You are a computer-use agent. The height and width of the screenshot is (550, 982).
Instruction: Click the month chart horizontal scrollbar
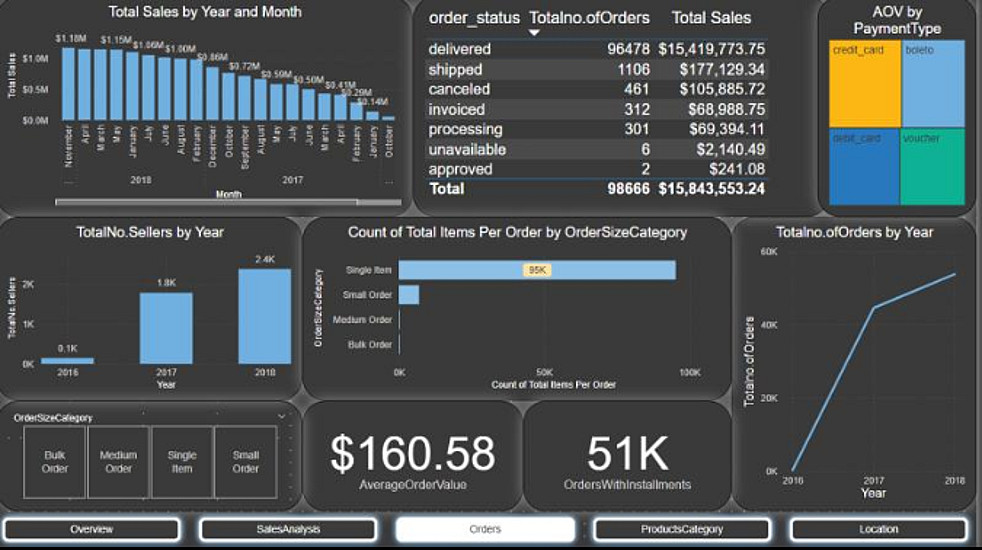207,202
